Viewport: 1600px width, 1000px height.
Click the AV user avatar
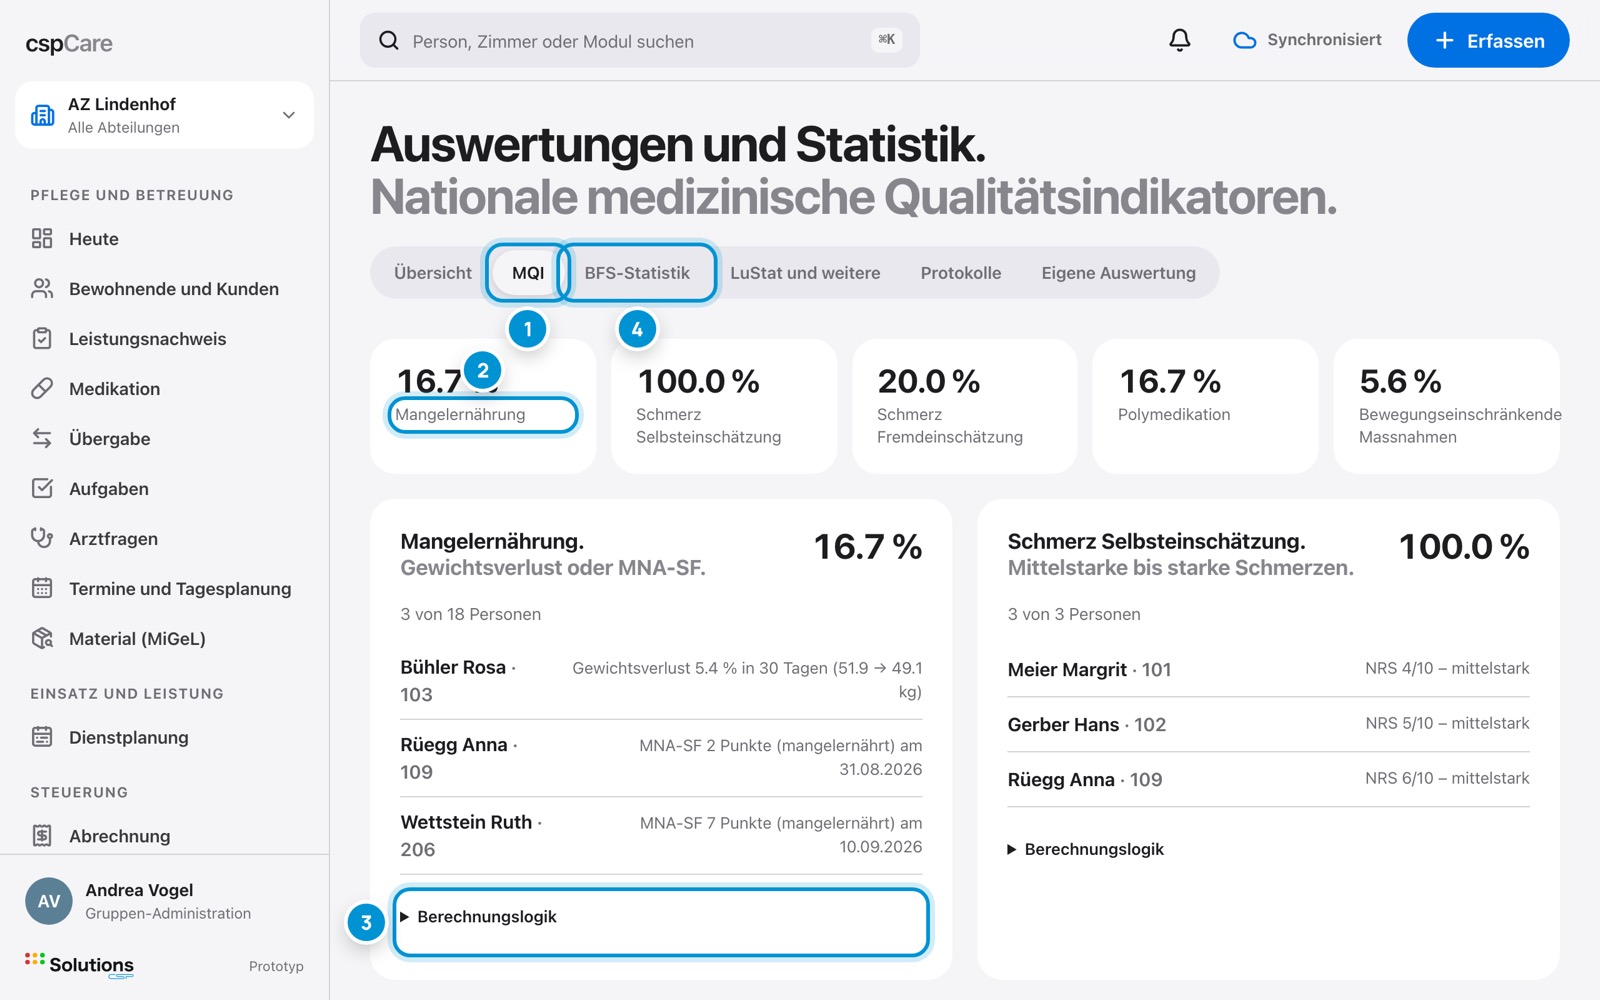coord(49,901)
